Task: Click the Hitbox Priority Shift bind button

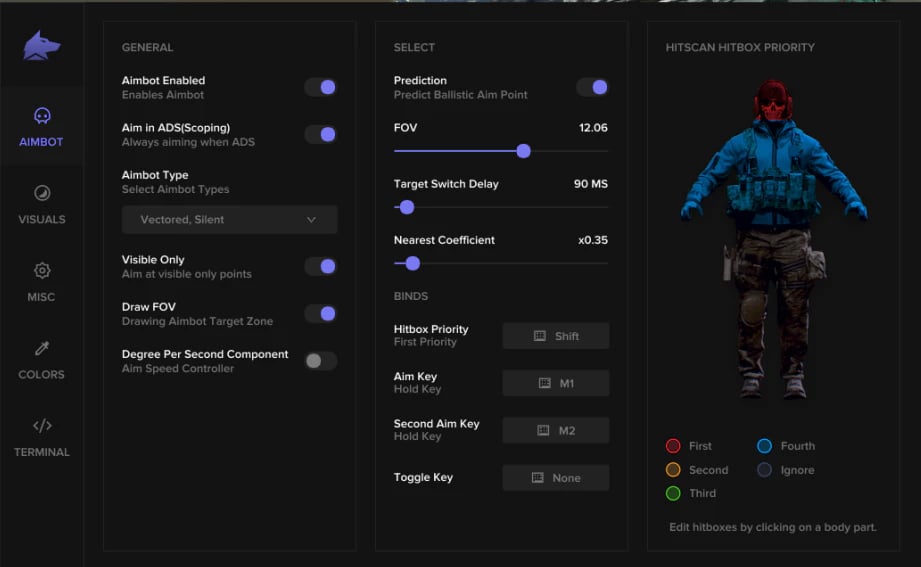Action: tap(556, 336)
